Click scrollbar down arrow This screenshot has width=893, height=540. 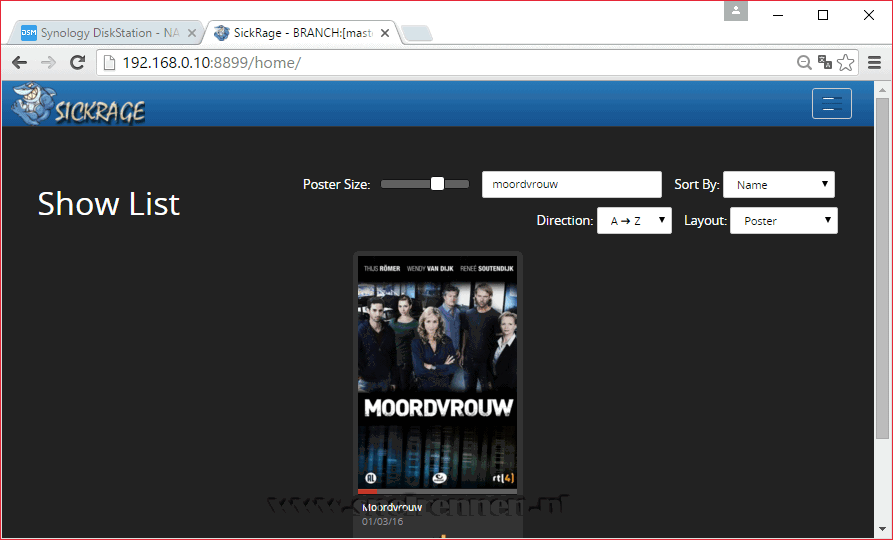point(882,530)
